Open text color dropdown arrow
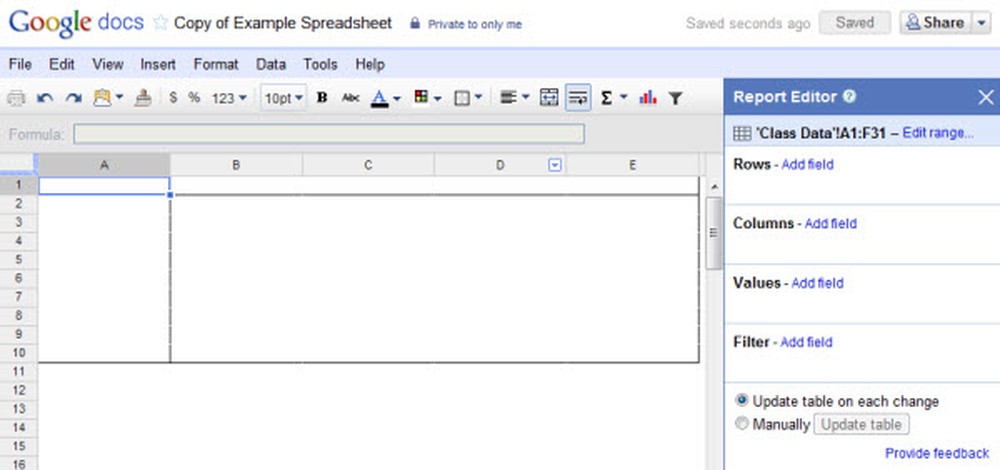Screen dimensions: 1000x470 tap(397, 98)
